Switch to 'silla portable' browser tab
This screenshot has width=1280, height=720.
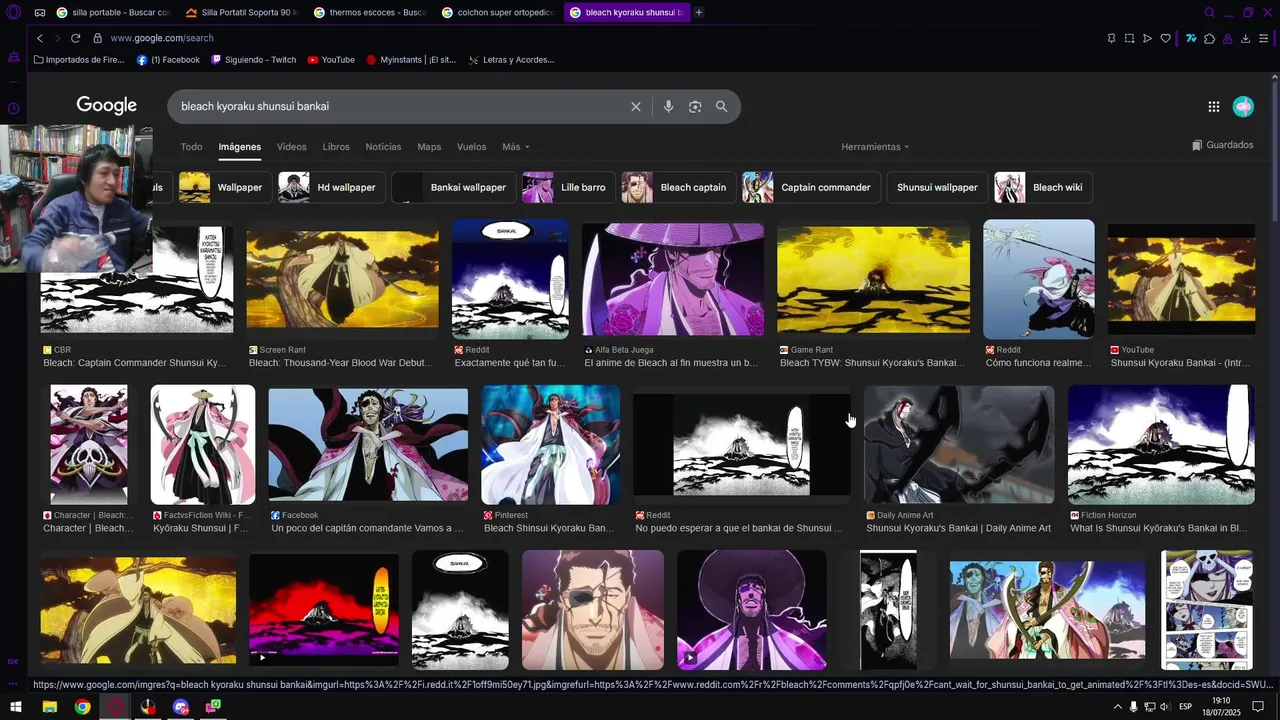pos(113,13)
